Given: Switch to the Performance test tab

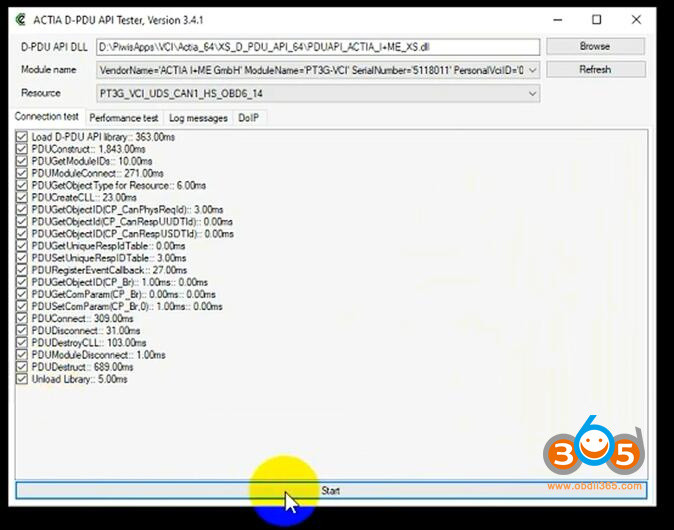Looking at the screenshot, I should pos(124,117).
